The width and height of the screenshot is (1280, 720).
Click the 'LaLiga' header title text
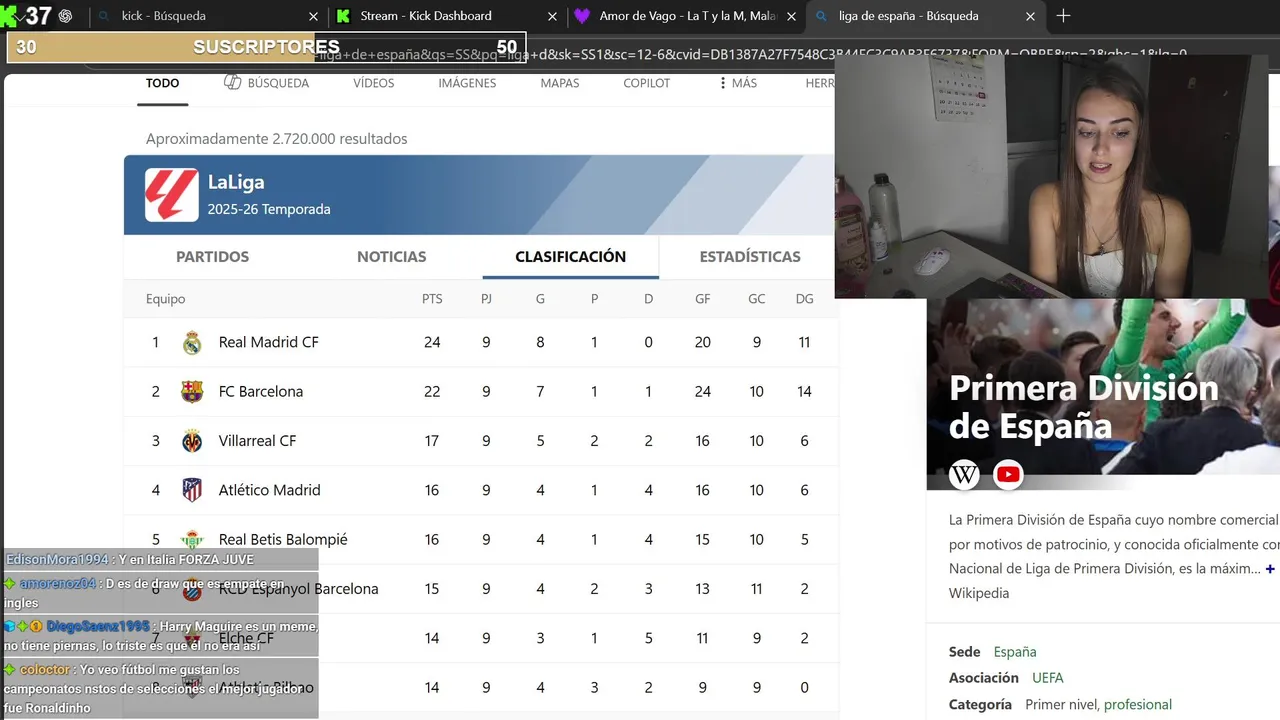pos(236,182)
